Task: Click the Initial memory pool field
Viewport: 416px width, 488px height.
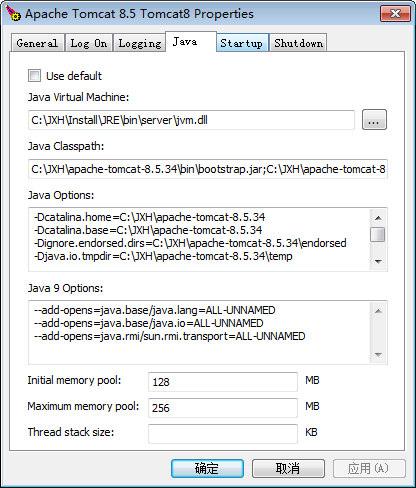Action: pos(223,382)
